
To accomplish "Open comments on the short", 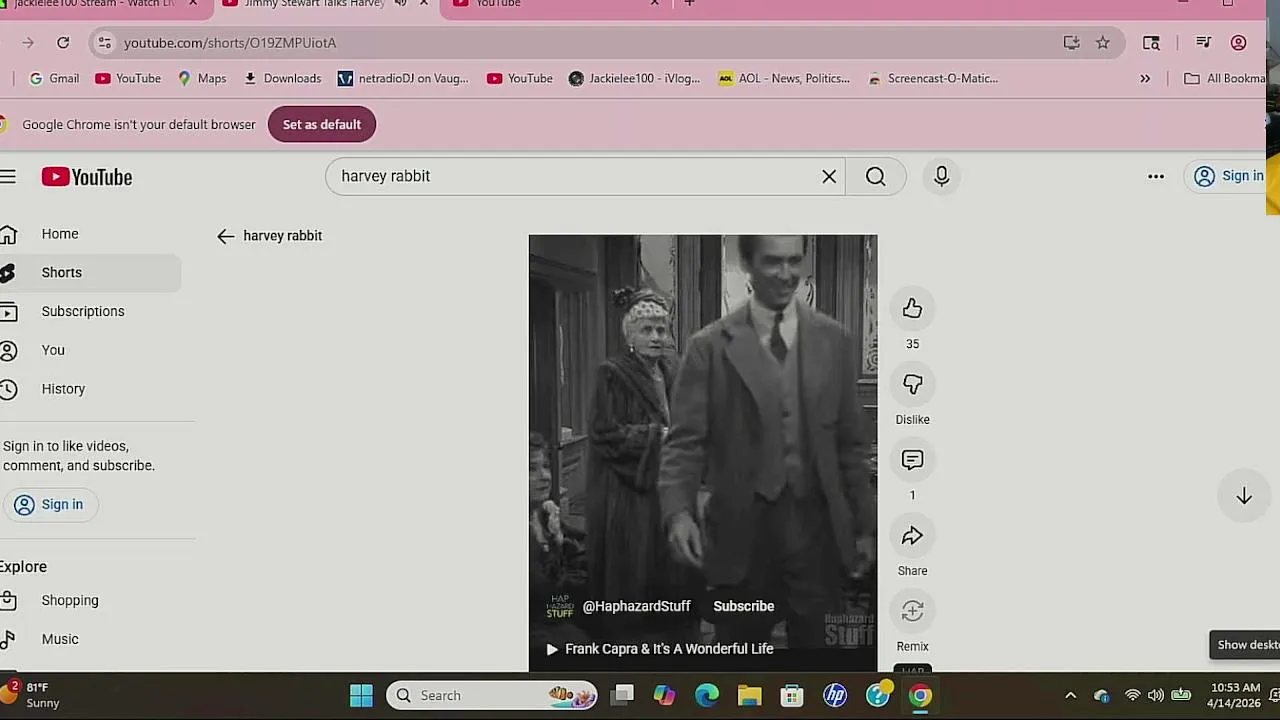I will 912,460.
